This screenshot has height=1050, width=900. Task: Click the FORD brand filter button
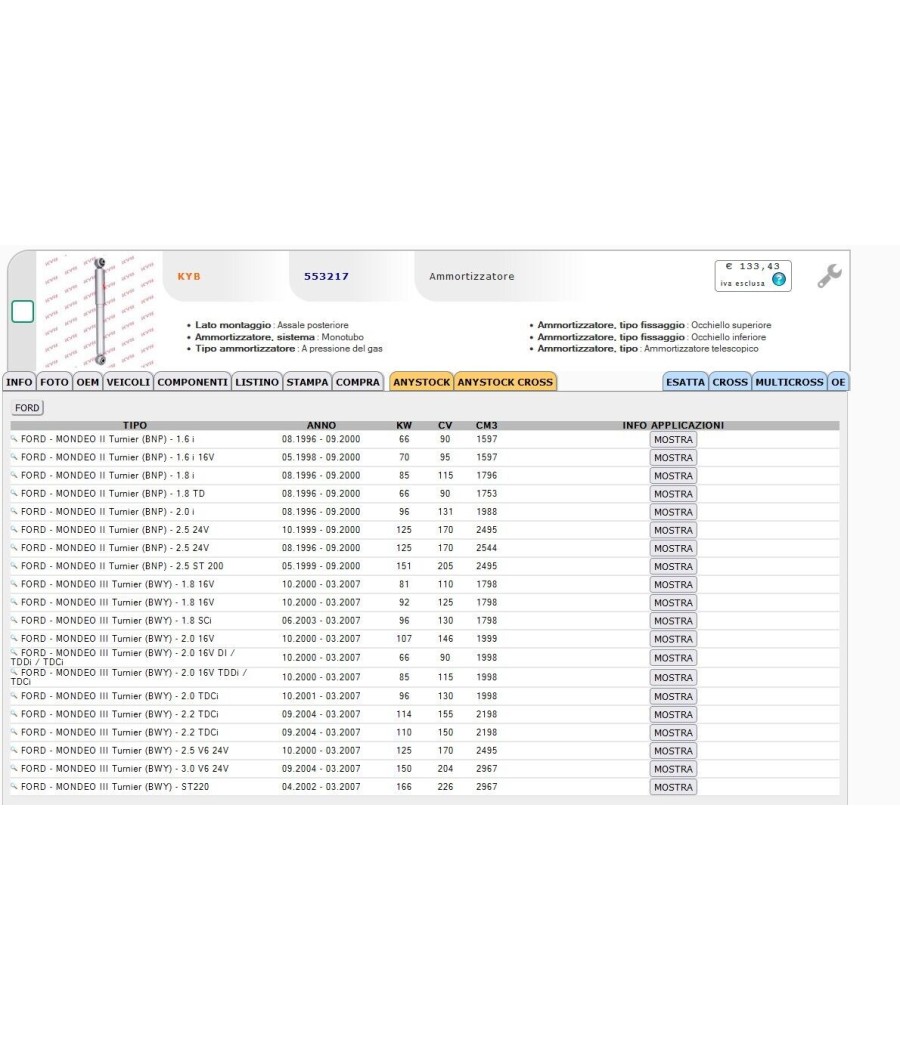point(27,407)
